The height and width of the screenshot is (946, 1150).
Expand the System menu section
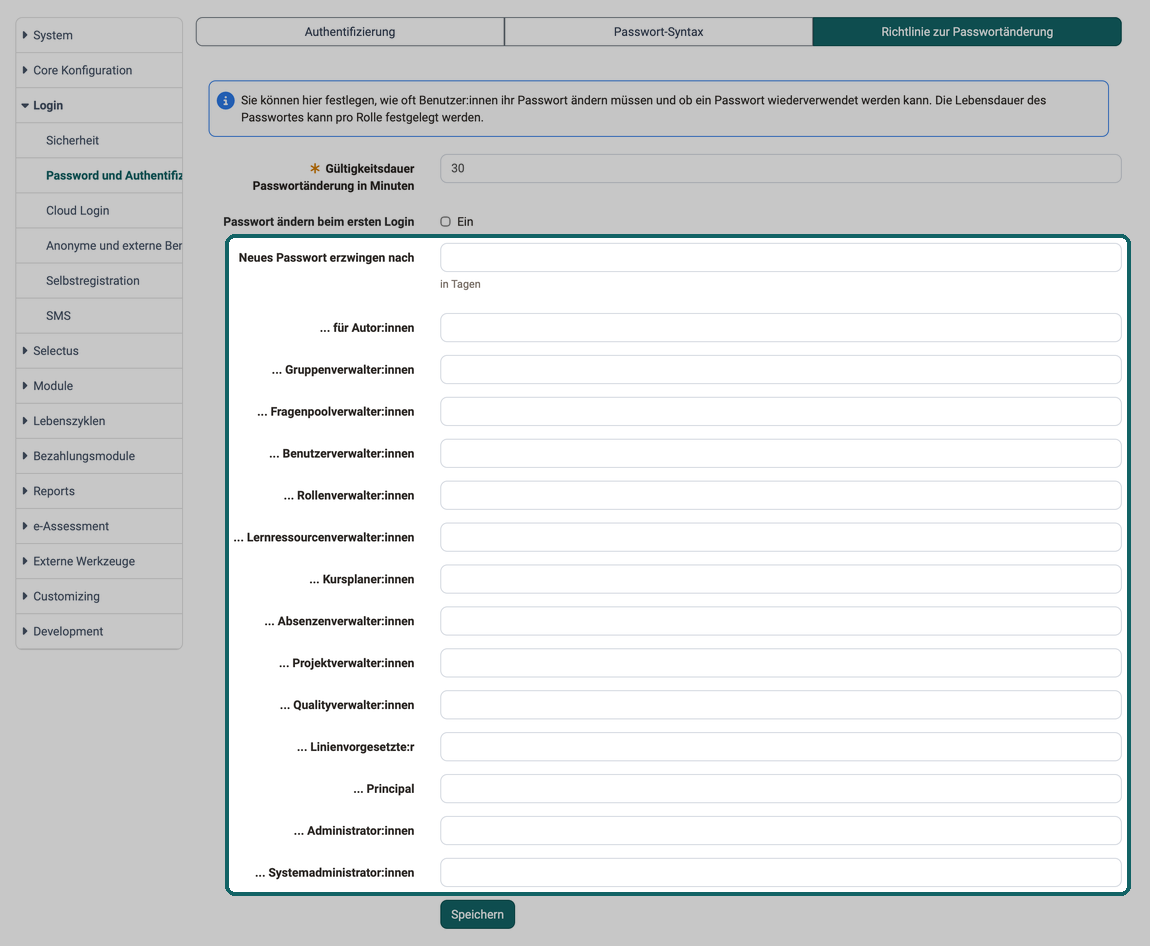(x=99, y=35)
